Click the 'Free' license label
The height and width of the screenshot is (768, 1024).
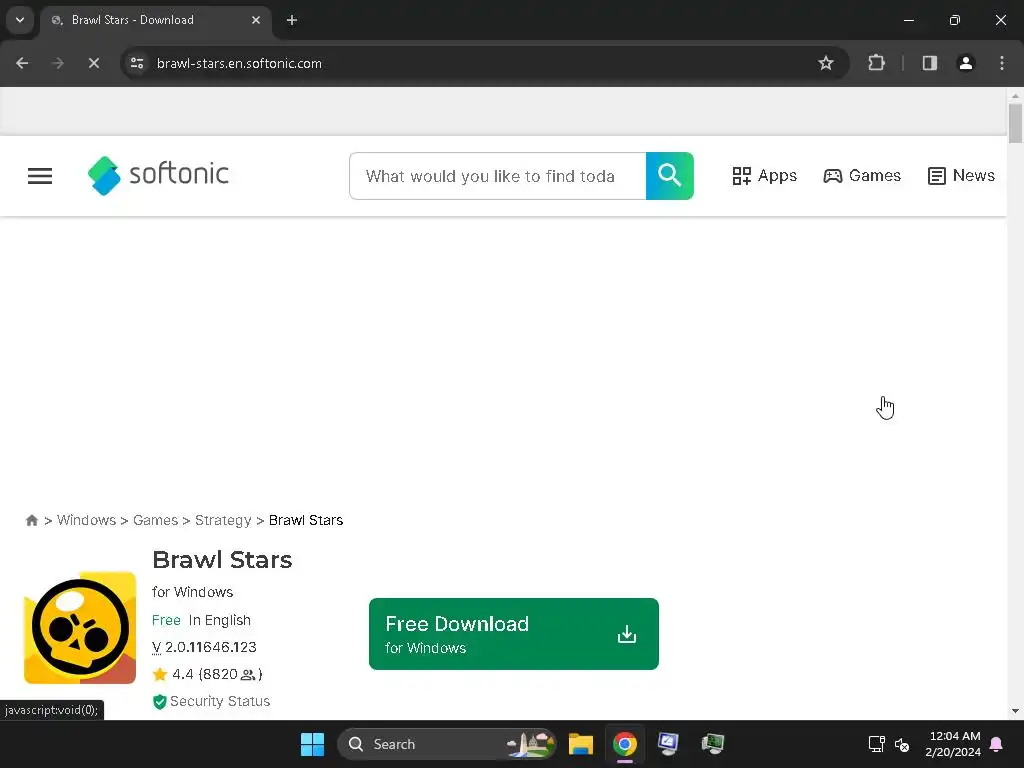click(x=166, y=620)
